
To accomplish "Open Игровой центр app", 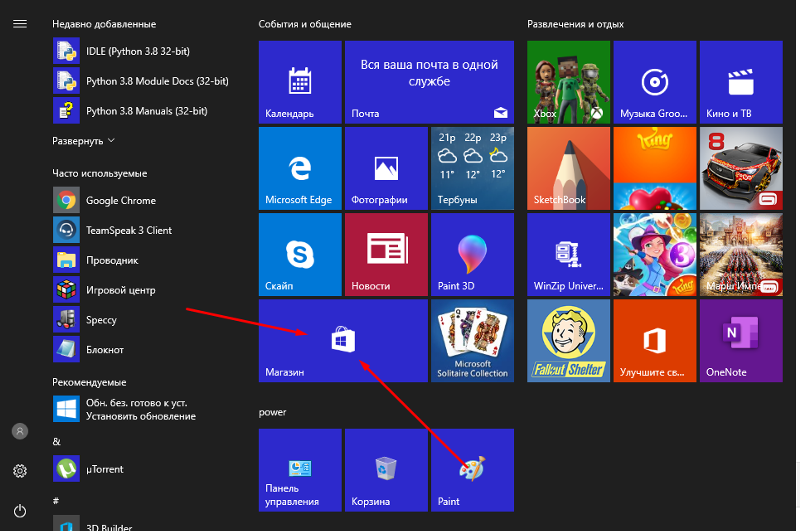I will click(104, 290).
